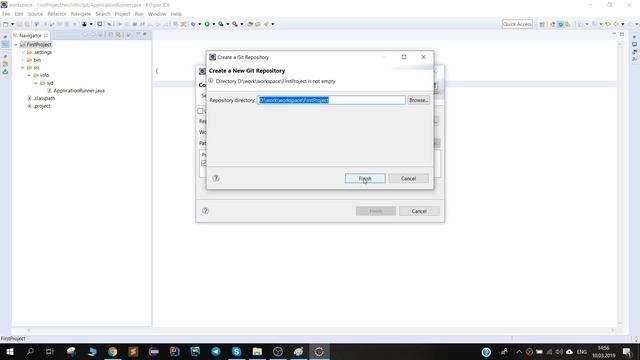Open taskbar search magnifier
This screenshot has height=360, width=640.
(30, 351)
